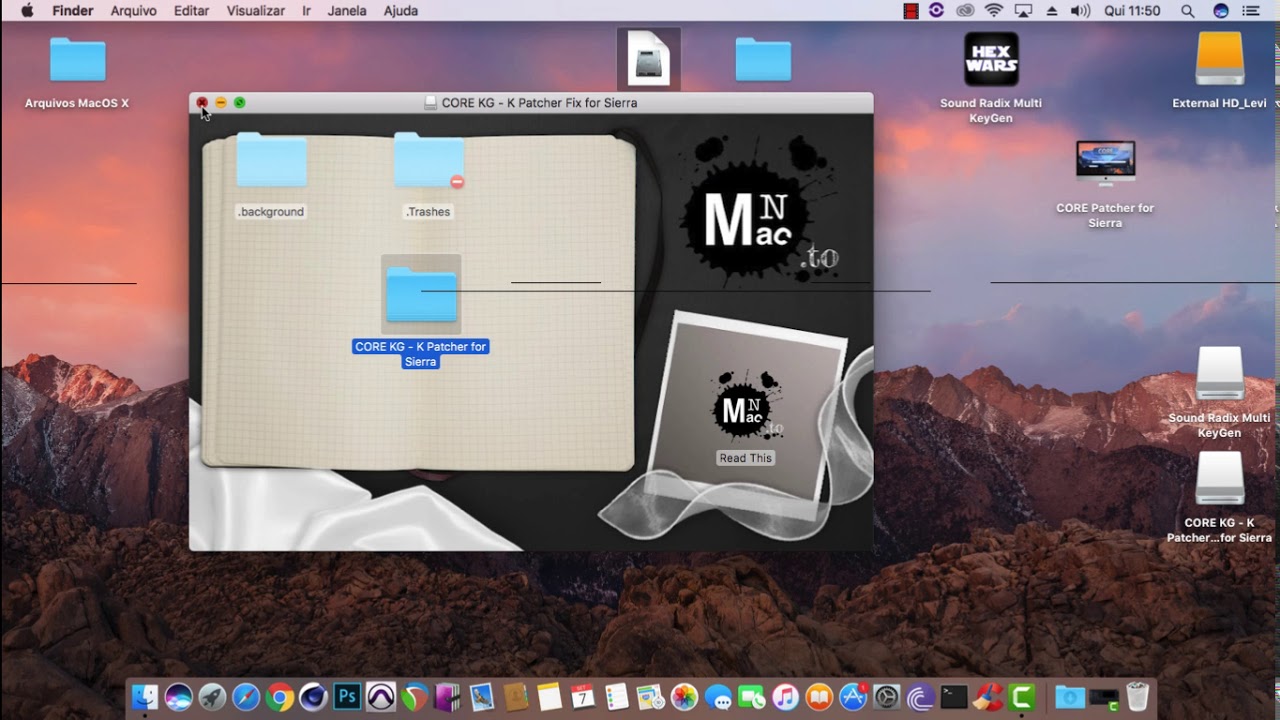1280x720 pixels.
Task: Open Contacts from the Dock
Action: click(516, 697)
